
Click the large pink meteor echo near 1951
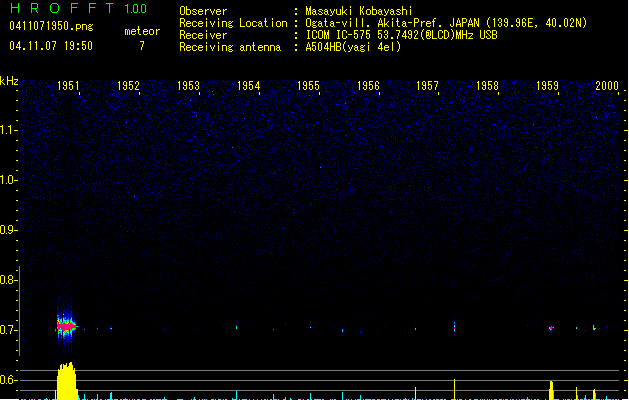[66, 326]
